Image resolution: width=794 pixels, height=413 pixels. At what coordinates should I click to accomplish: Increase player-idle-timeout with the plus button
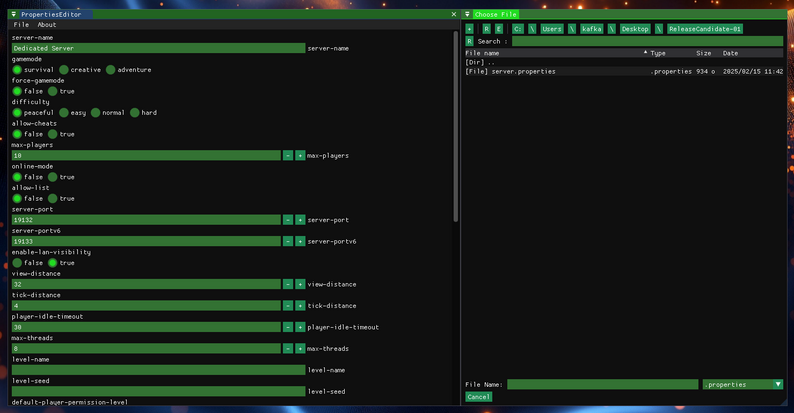coord(300,327)
